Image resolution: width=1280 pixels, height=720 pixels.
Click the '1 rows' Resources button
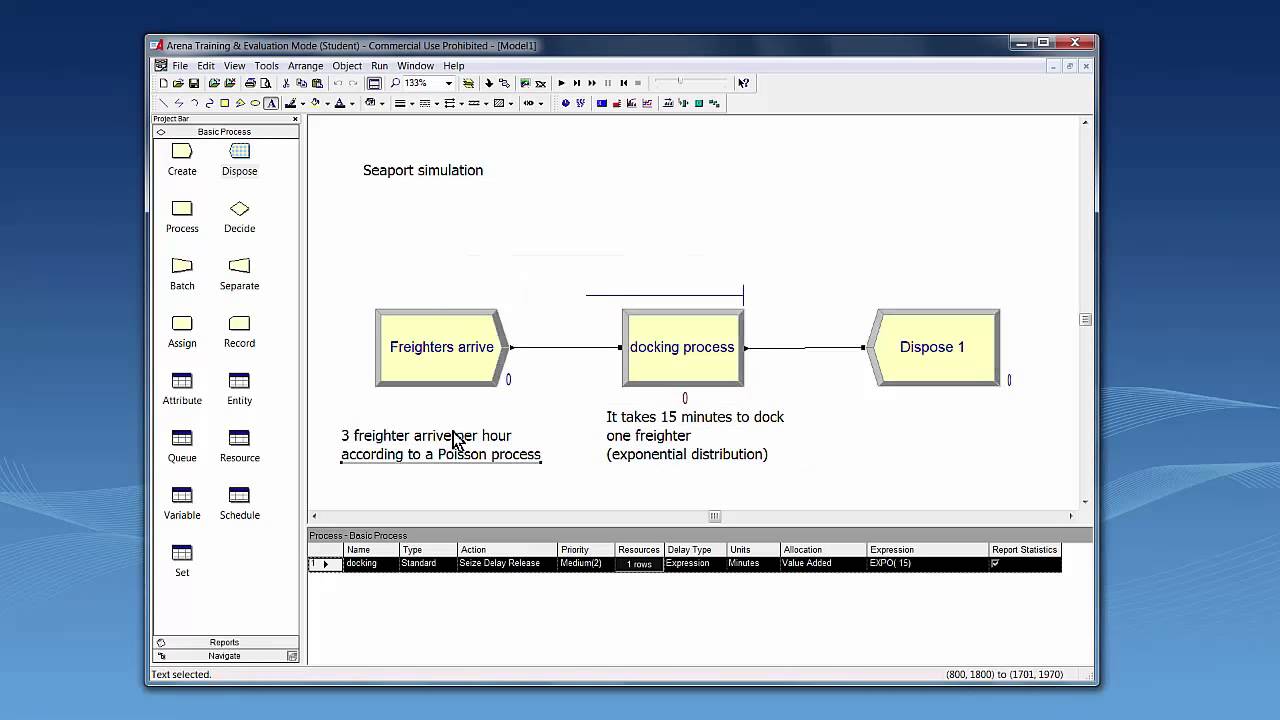pos(639,564)
